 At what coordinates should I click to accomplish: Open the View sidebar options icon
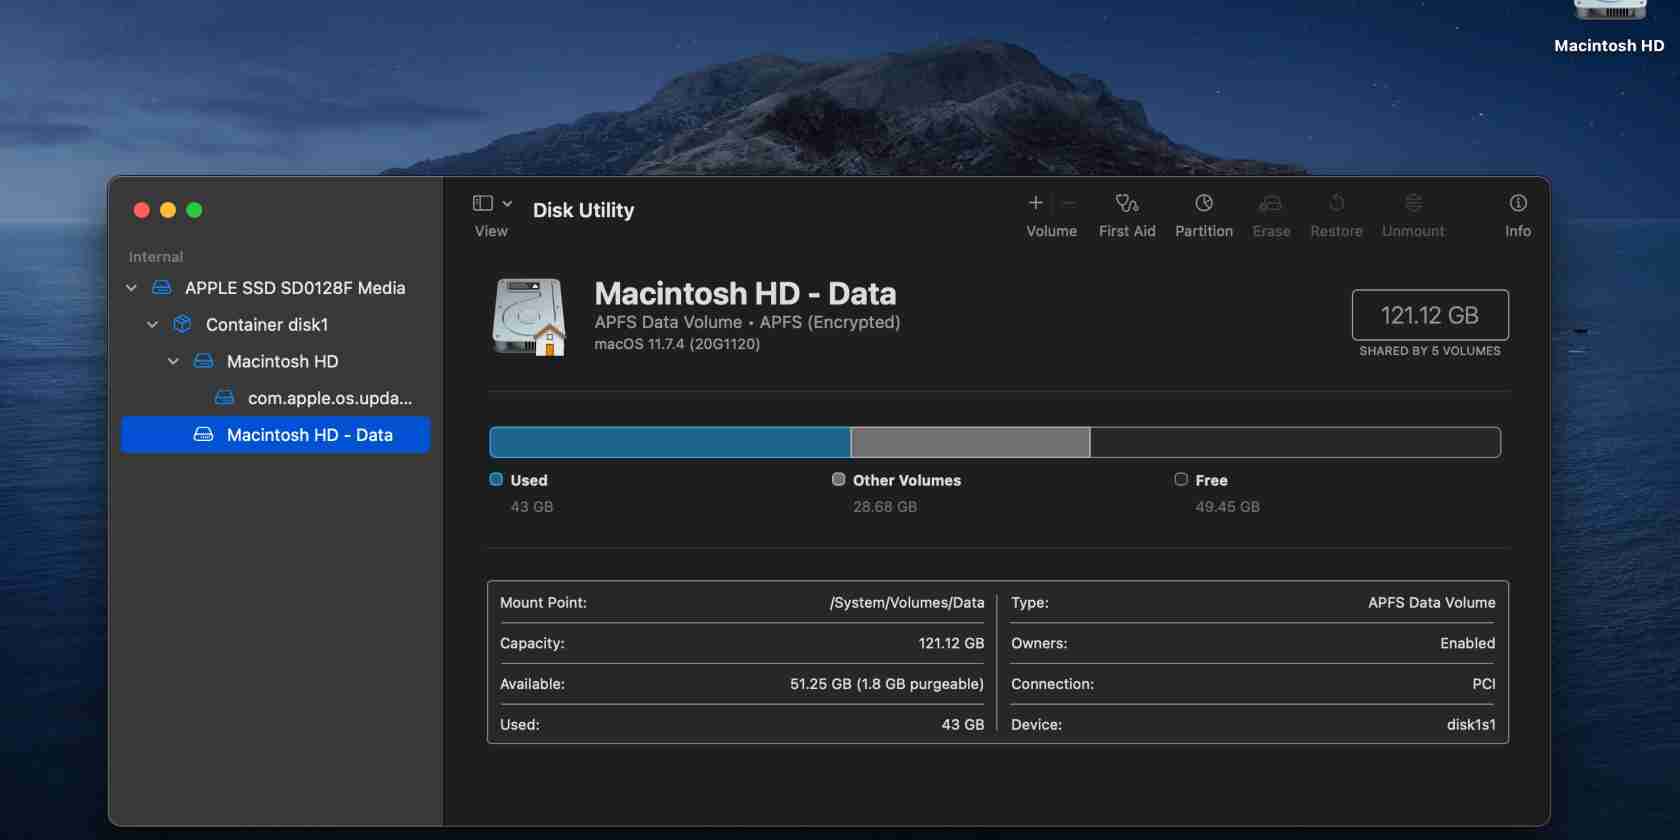pos(483,203)
